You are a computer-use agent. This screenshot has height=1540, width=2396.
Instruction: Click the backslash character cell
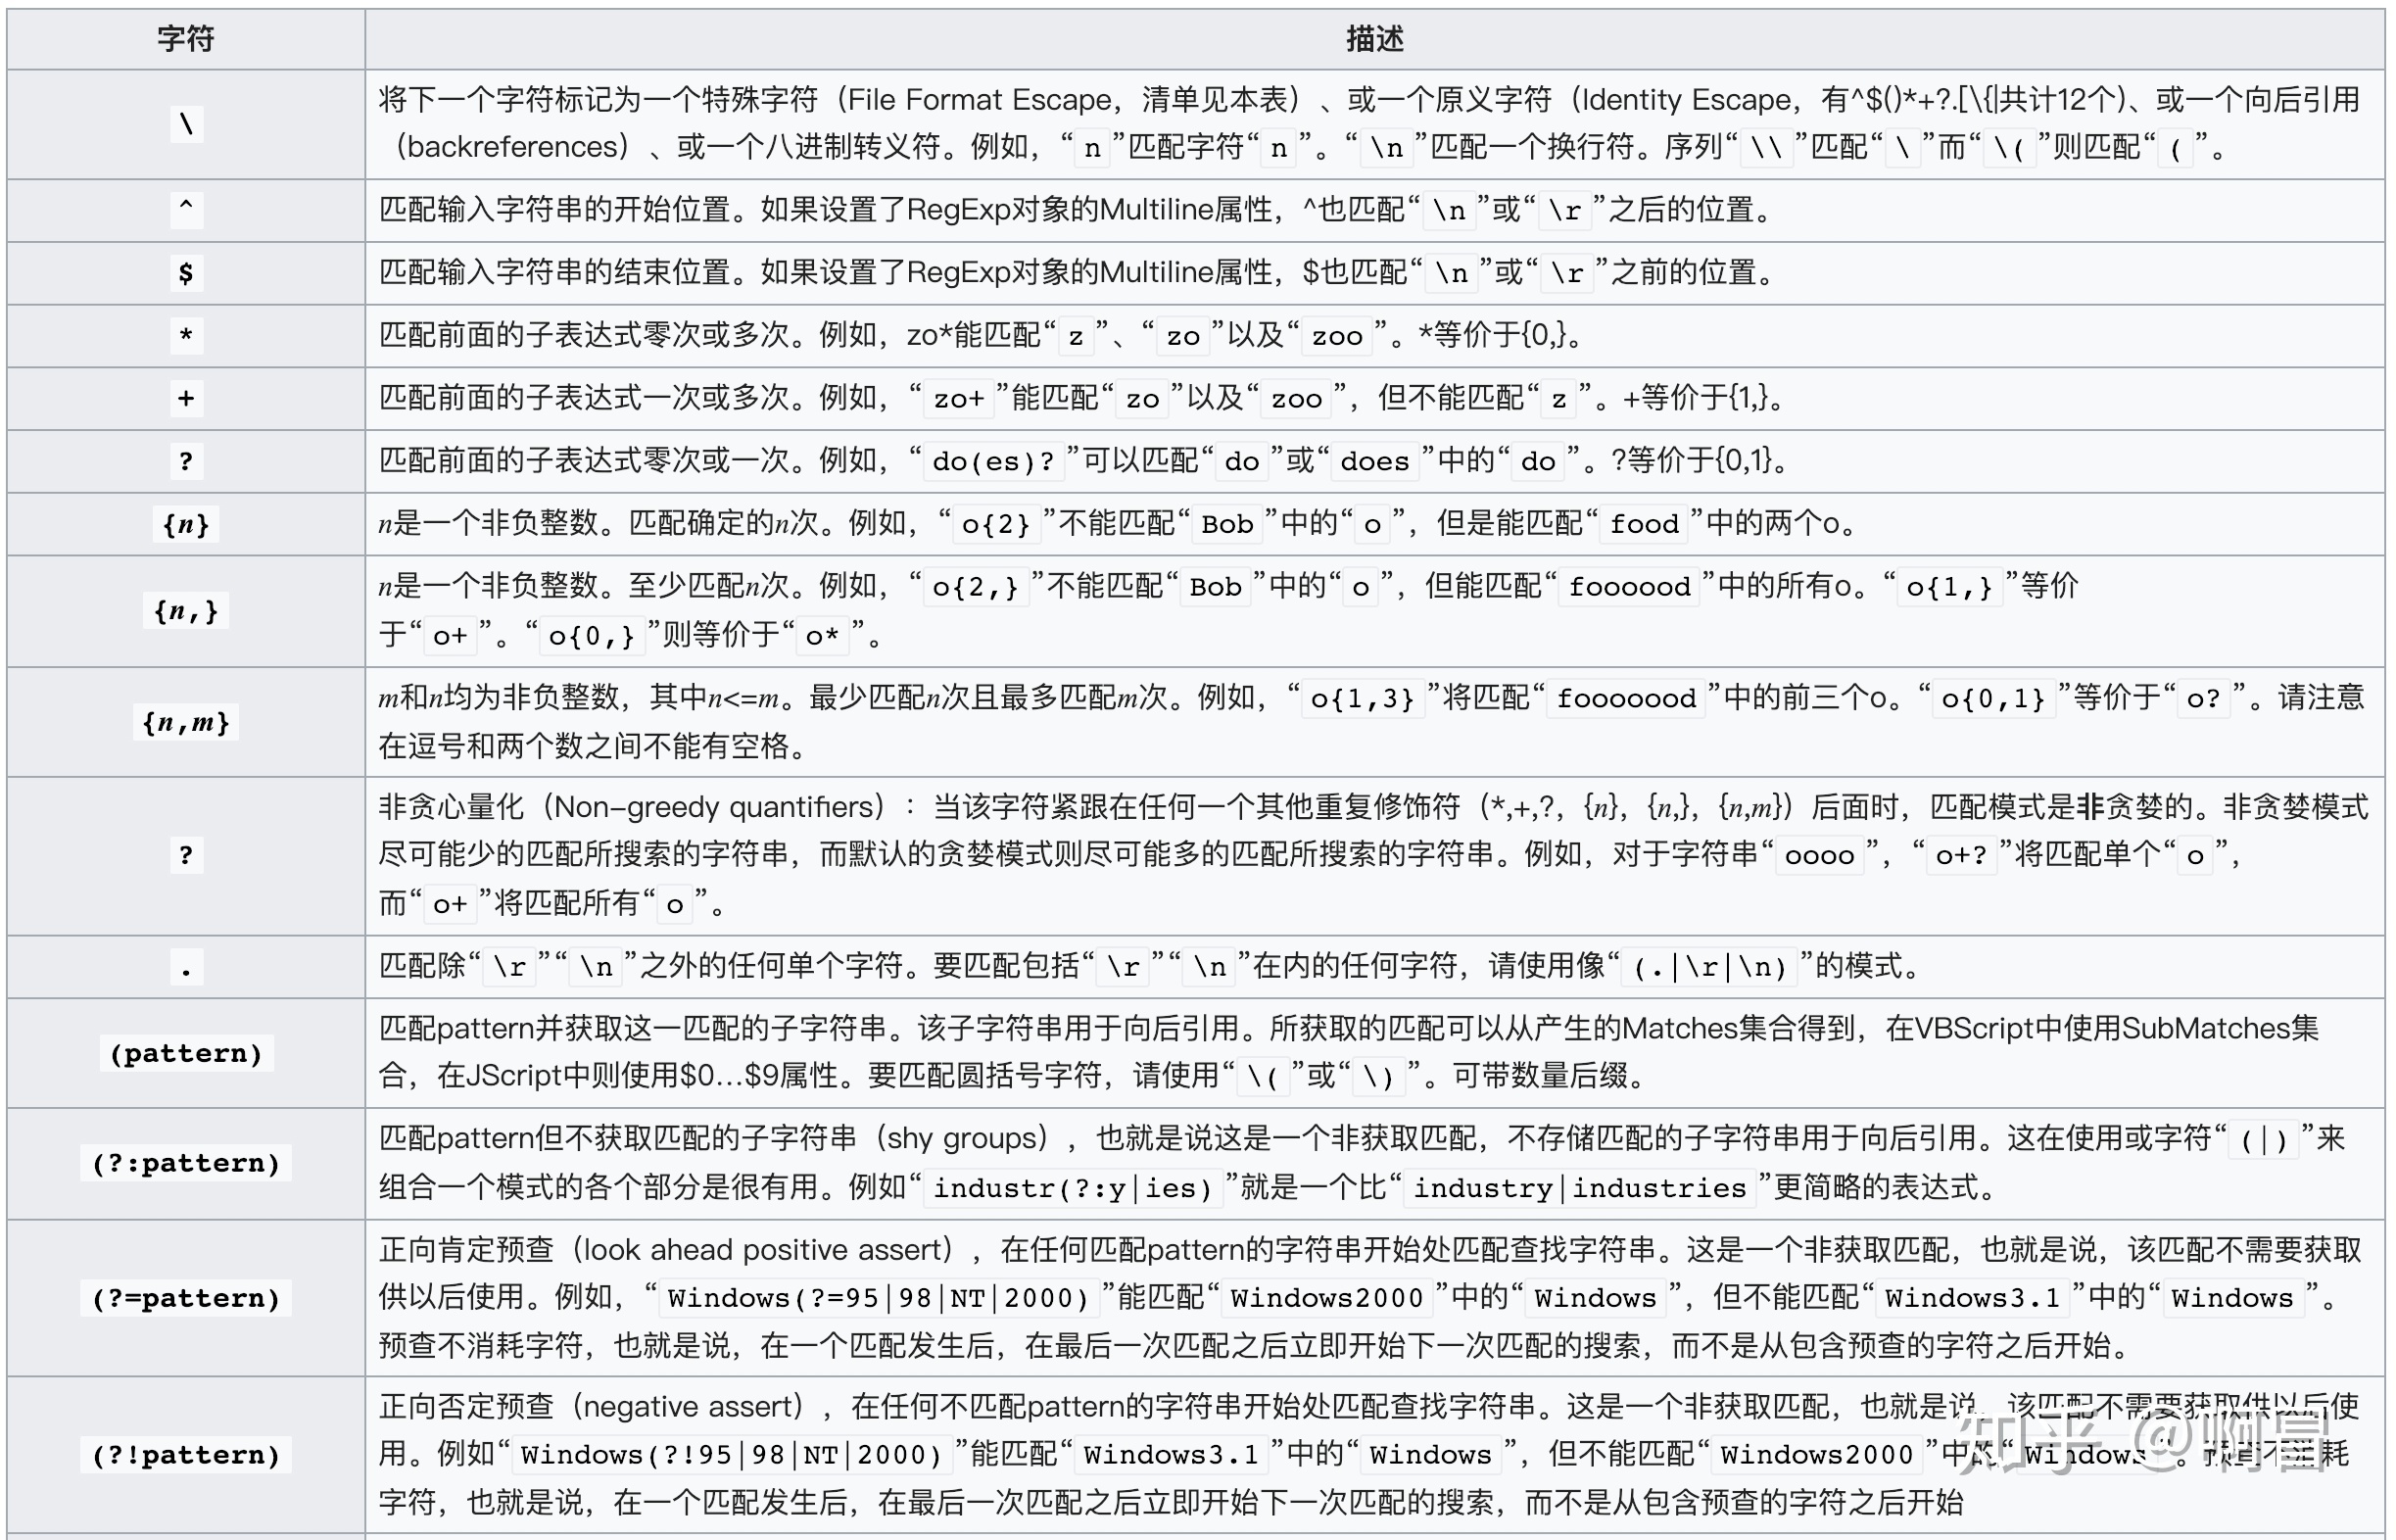(x=186, y=125)
